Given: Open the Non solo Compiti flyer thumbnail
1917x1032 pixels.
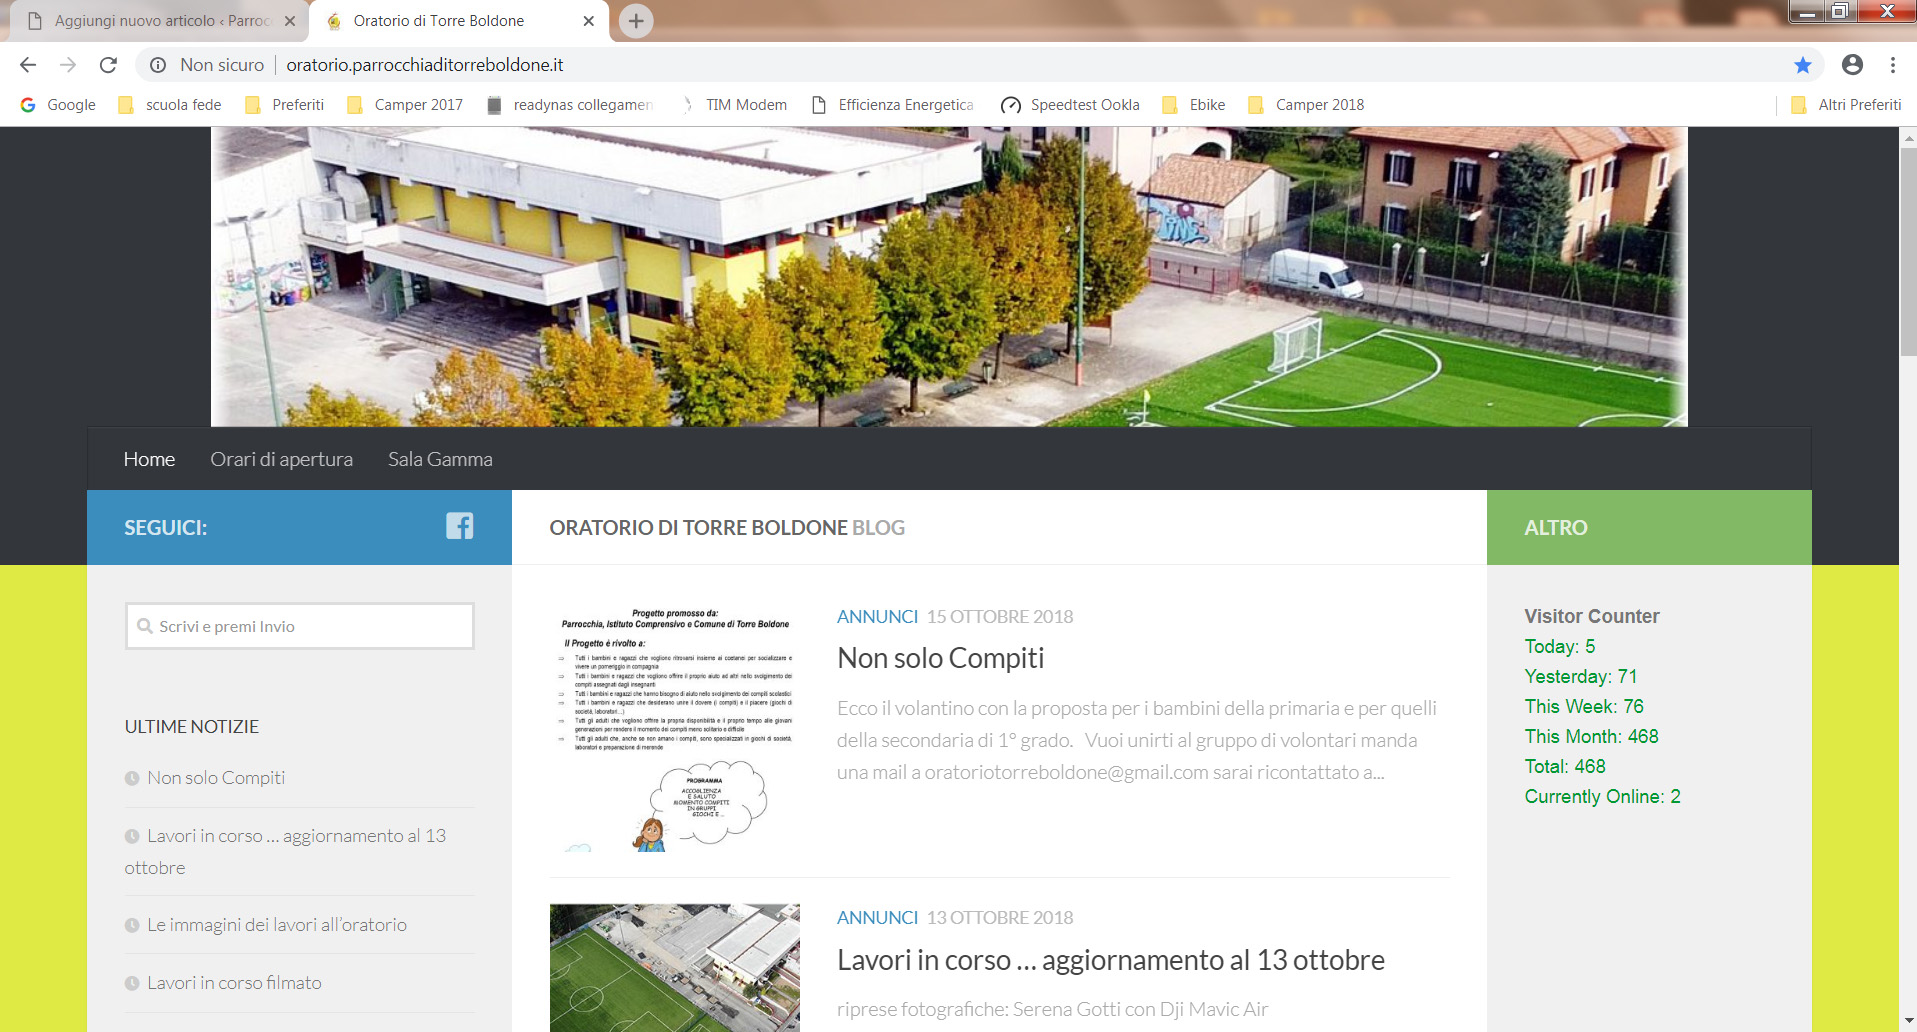Looking at the screenshot, I should [675, 728].
